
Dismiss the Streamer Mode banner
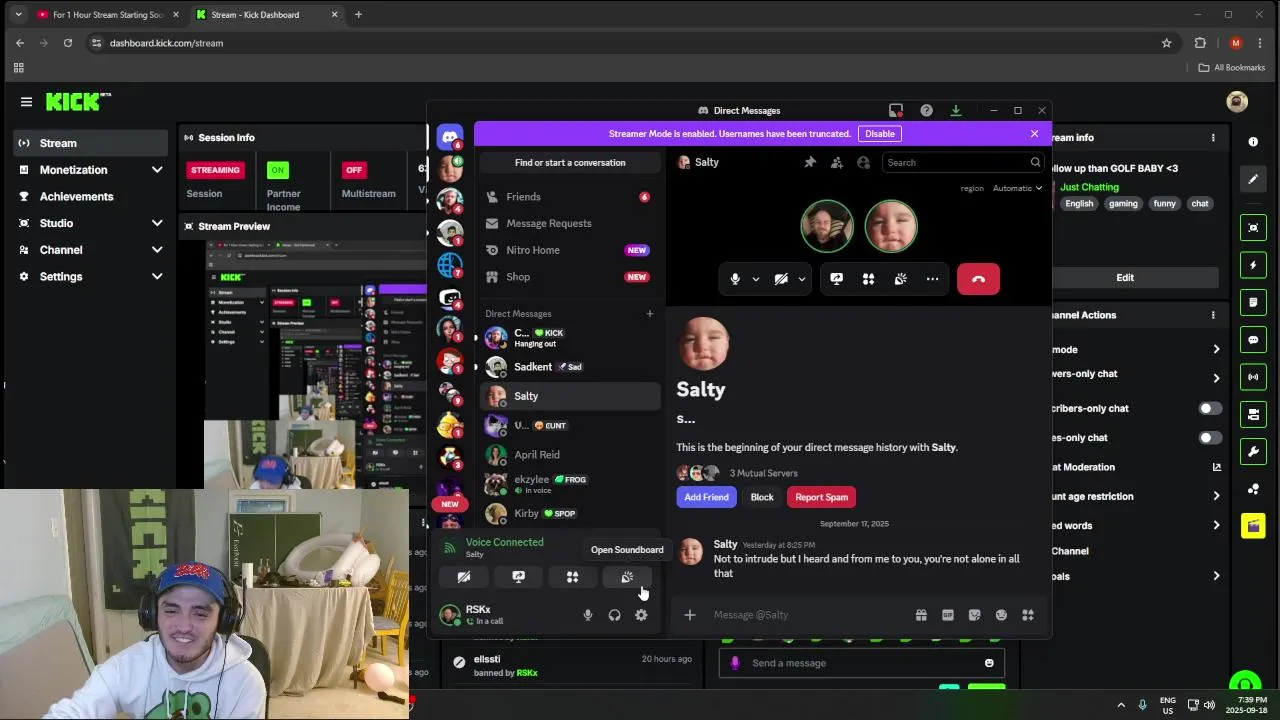pyautogui.click(x=1034, y=133)
